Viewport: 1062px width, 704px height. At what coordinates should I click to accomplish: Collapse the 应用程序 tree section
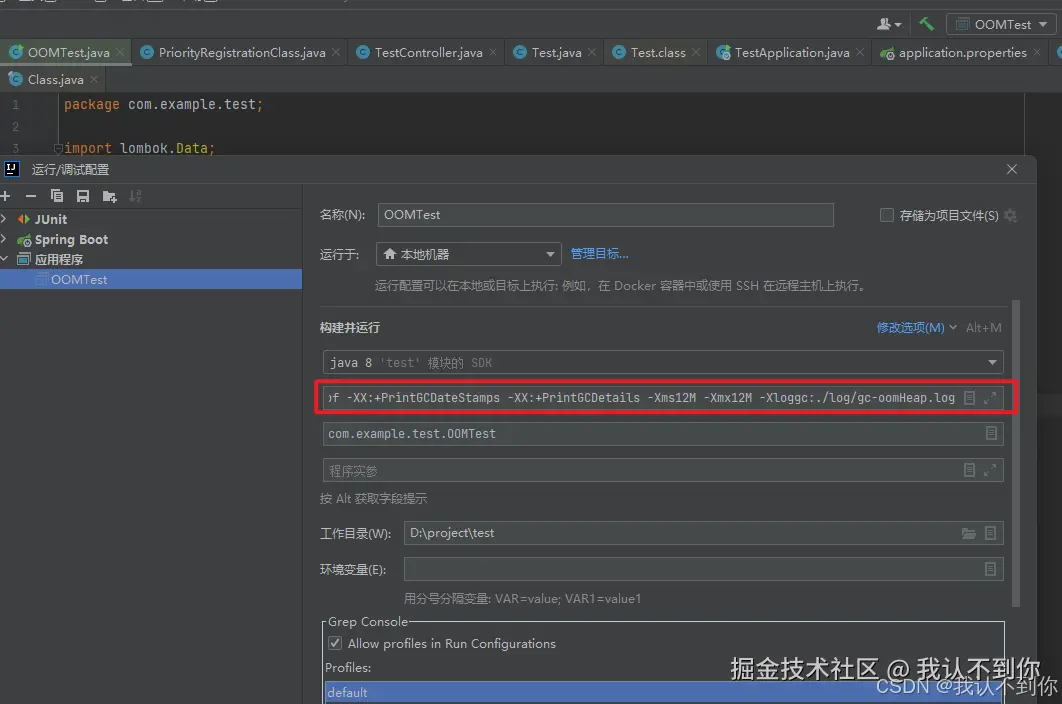click(7, 259)
